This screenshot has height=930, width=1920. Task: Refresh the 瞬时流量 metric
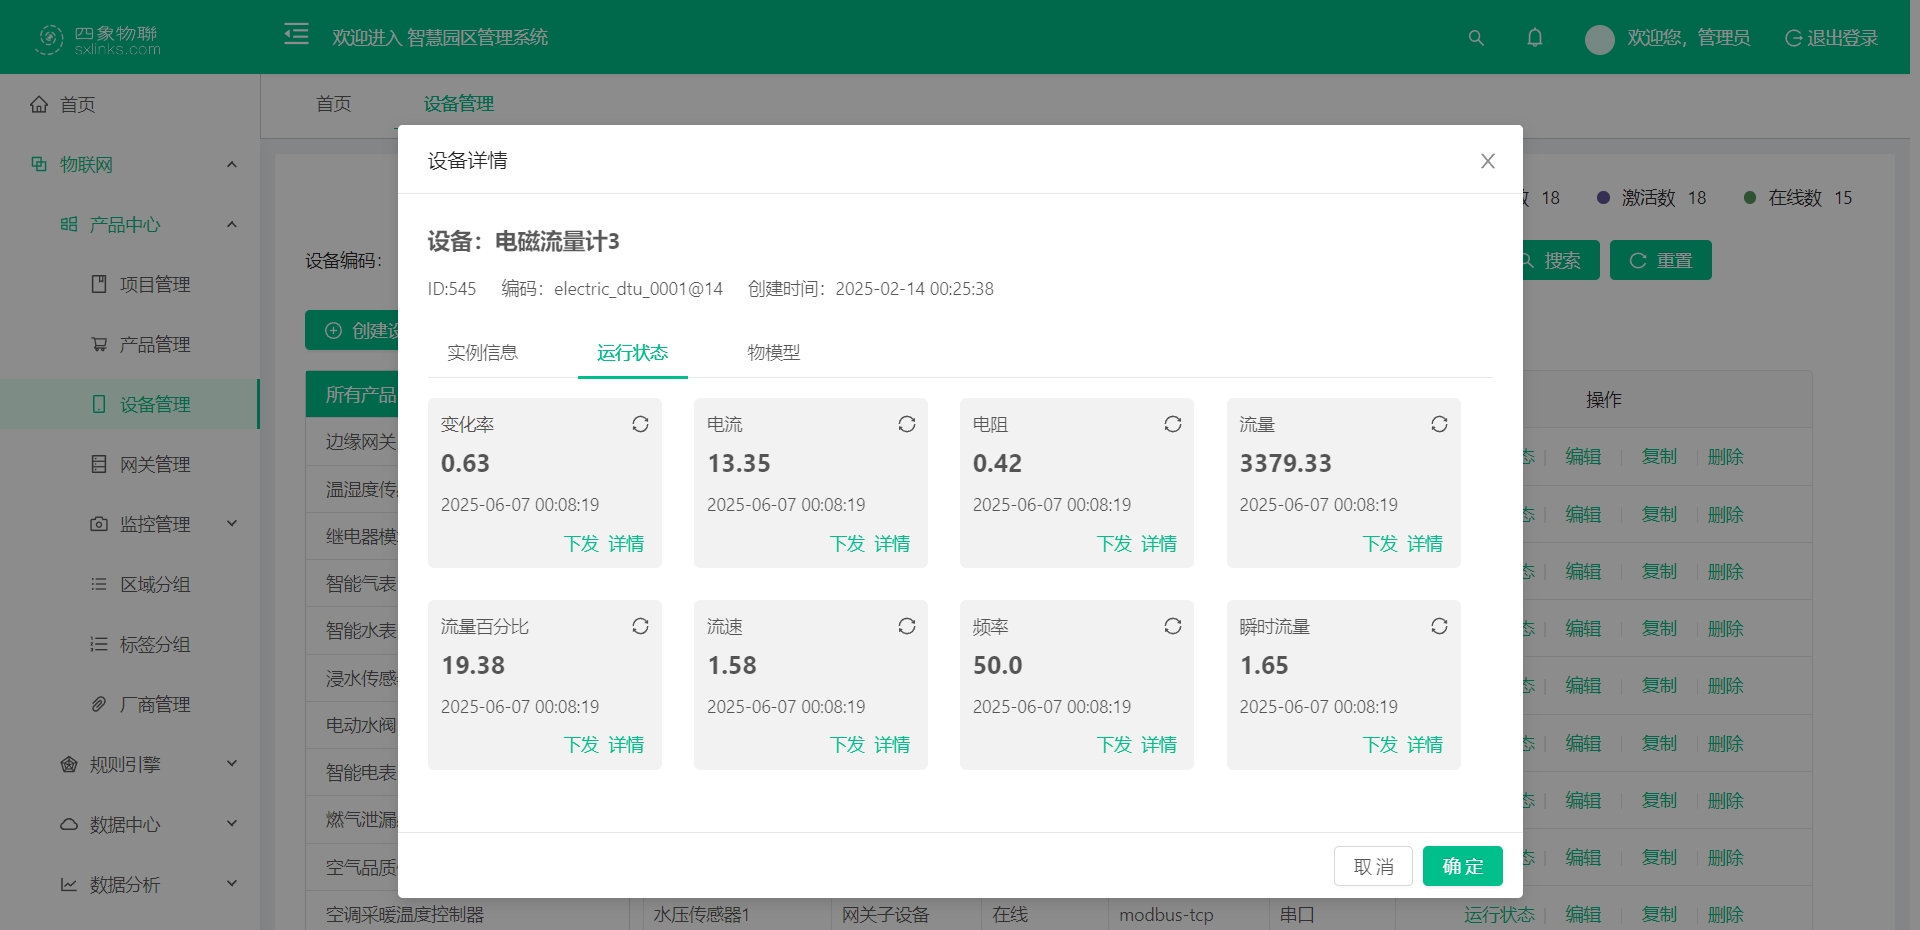1439,626
